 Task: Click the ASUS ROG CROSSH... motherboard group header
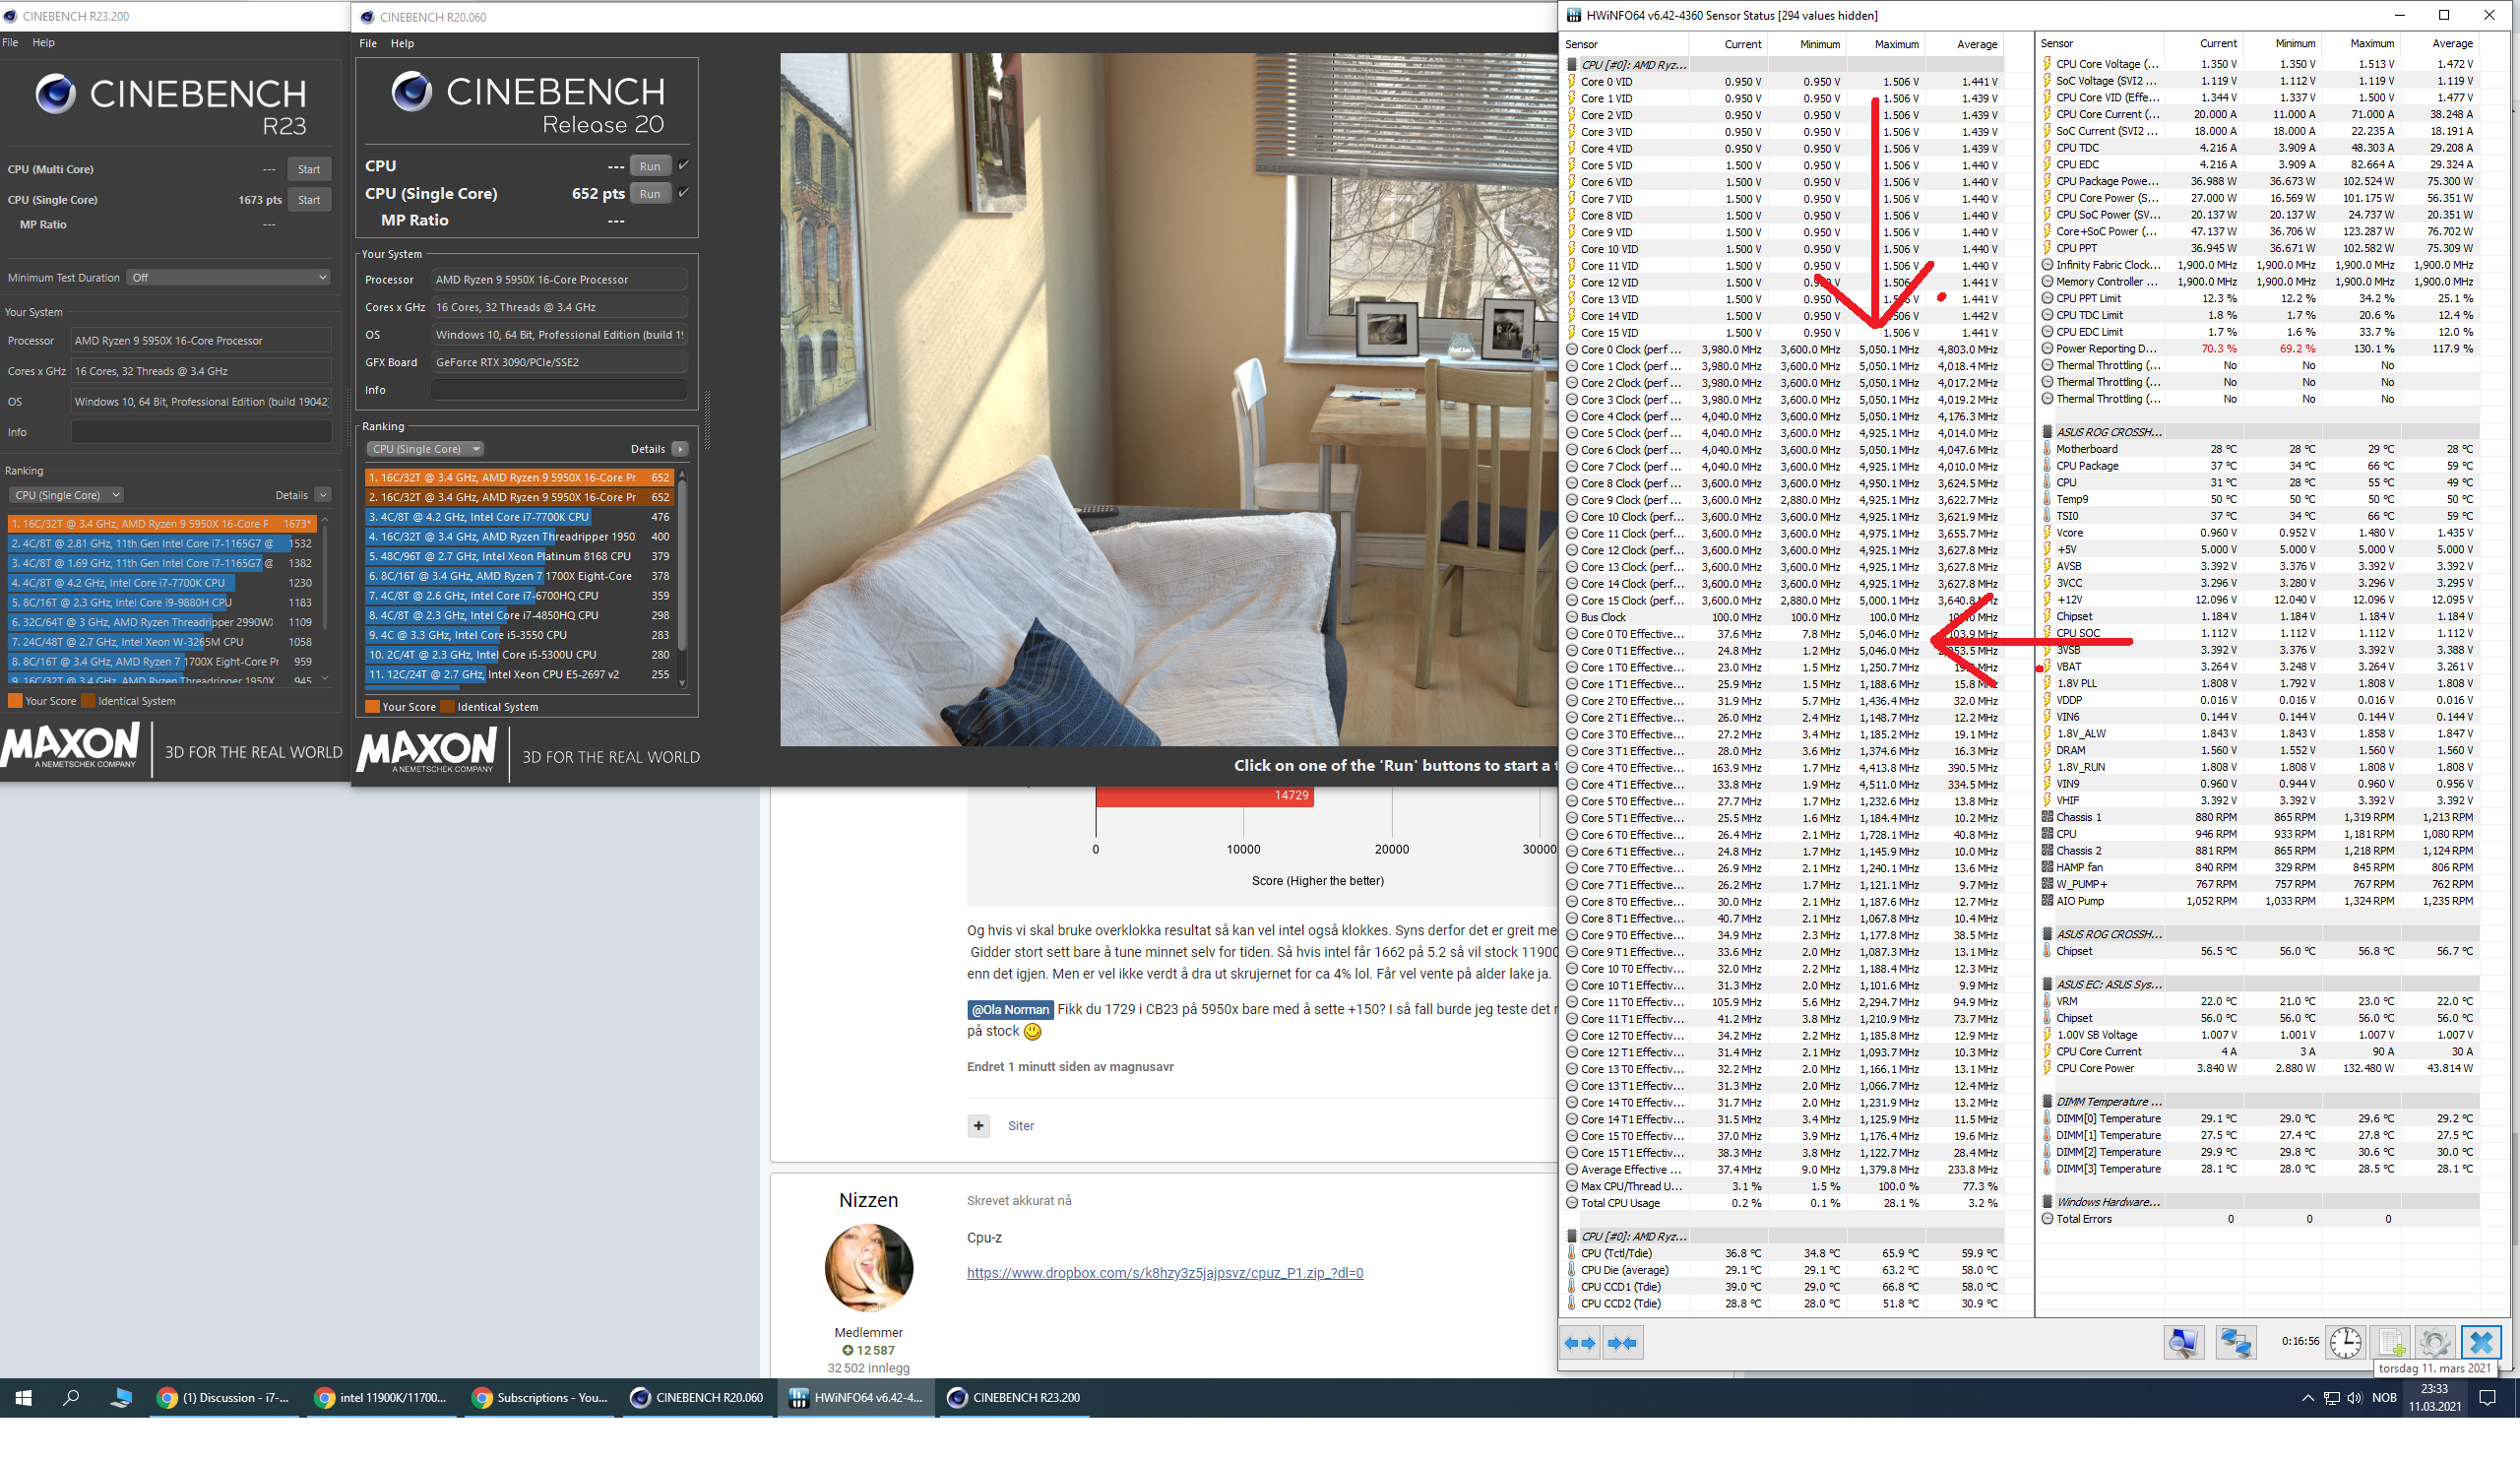pyautogui.click(x=2108, y=432)
